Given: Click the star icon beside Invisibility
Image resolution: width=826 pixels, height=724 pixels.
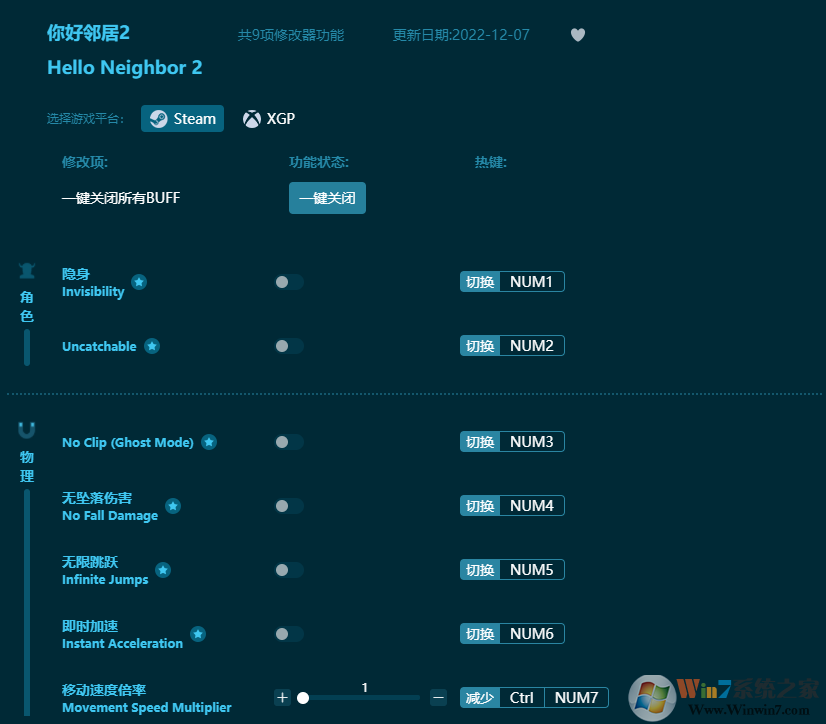Looking at the screenshot, I should (139, 282).
